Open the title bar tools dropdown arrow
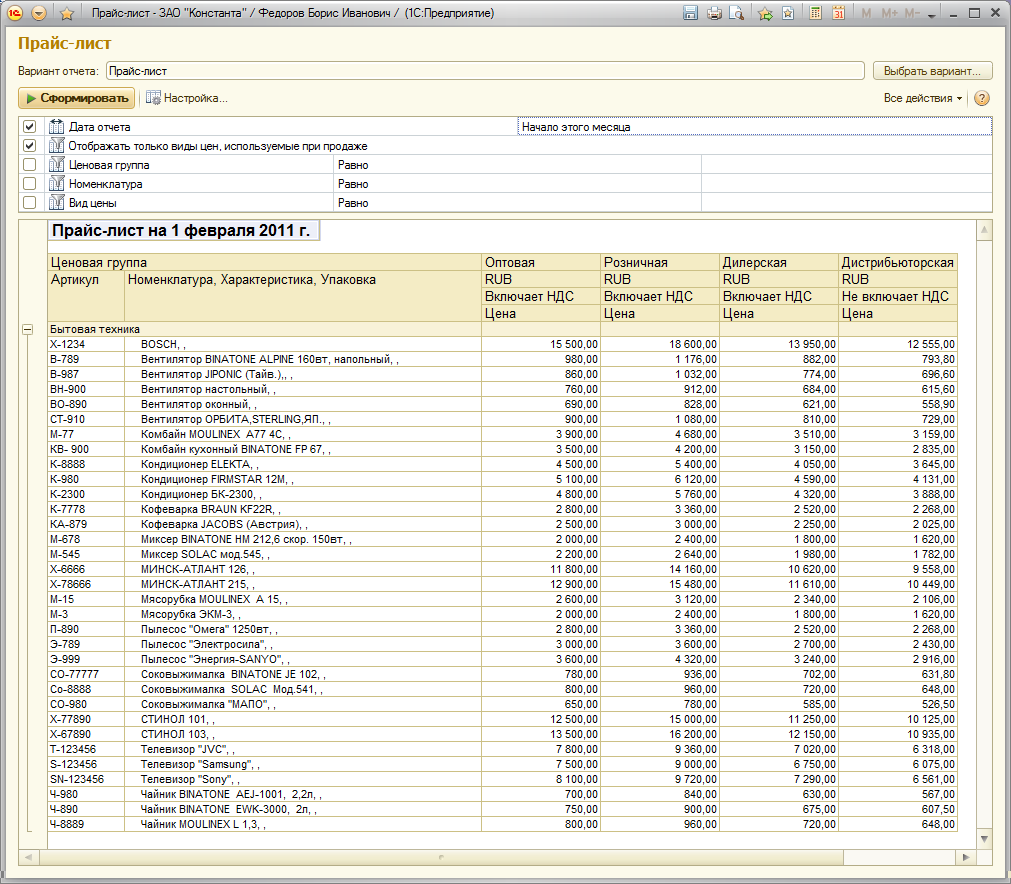The width and height of the screenshot is (1011, 884). point(932,15)
